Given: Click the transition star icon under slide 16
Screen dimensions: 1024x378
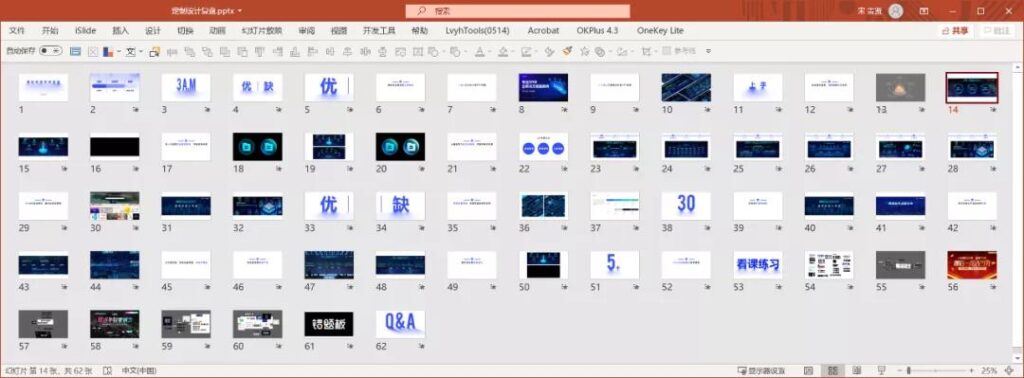Looking at the screenshot, I should (136, 168).
